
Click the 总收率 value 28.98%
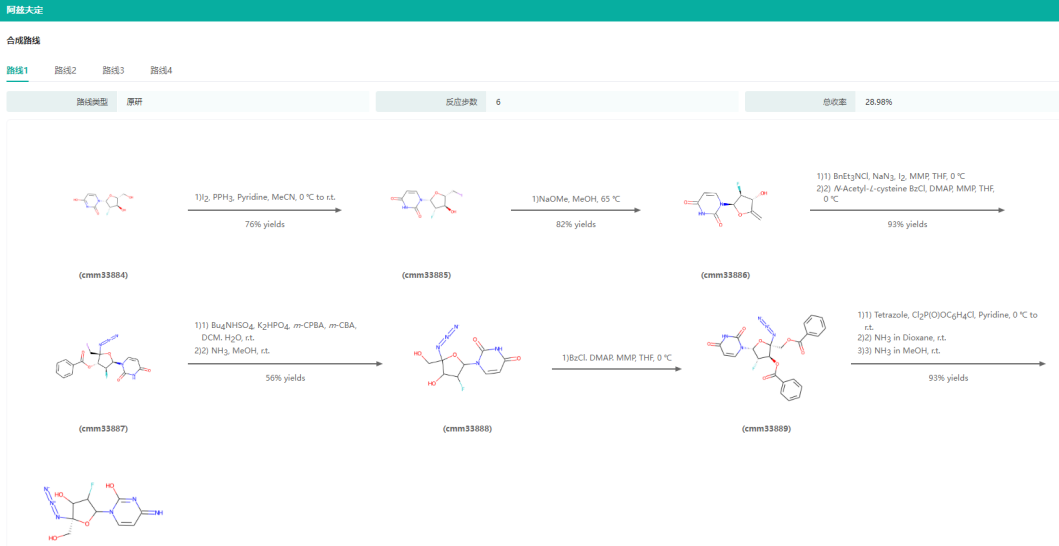coord(879,102)
